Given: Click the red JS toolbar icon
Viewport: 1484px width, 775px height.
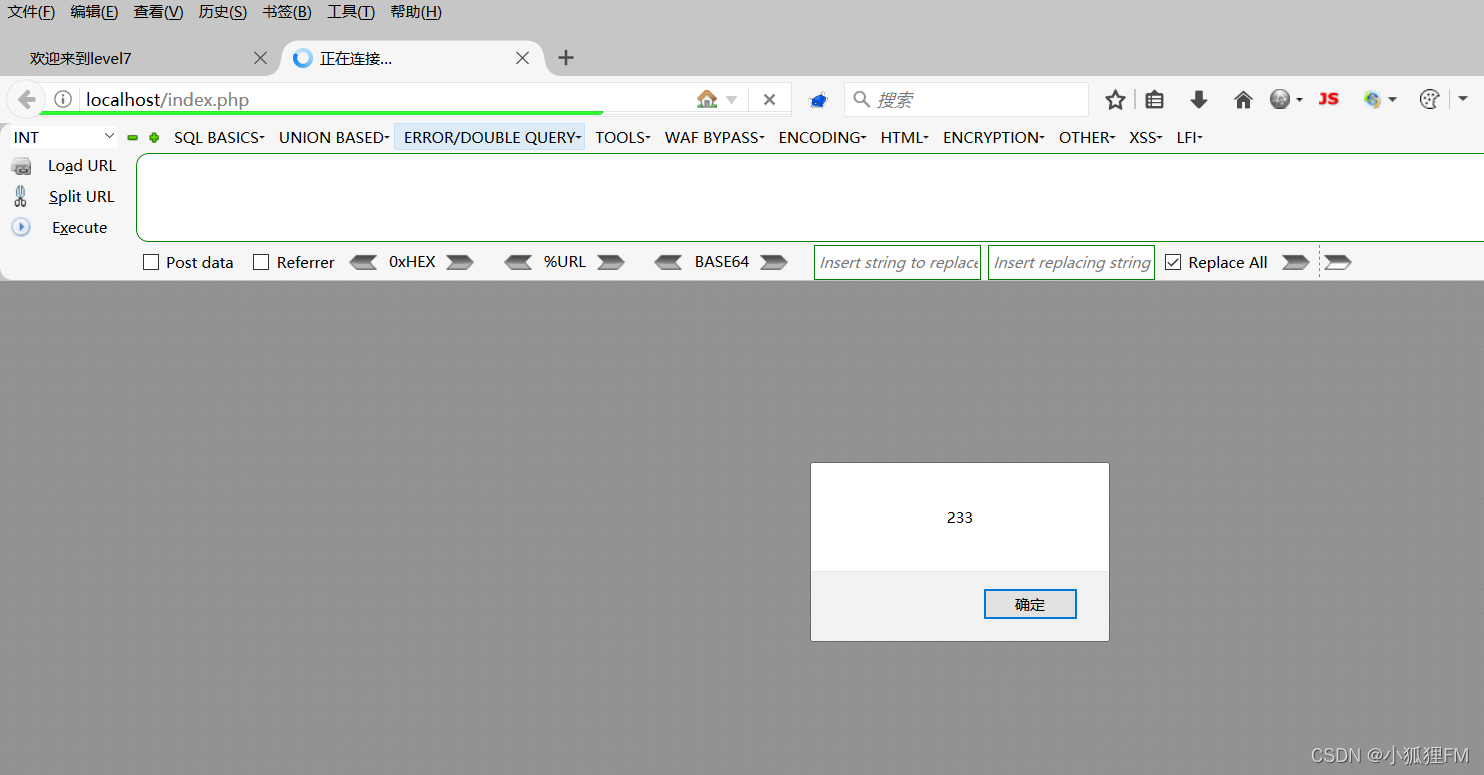Looking at the screenshot, I should point(1328,99).
